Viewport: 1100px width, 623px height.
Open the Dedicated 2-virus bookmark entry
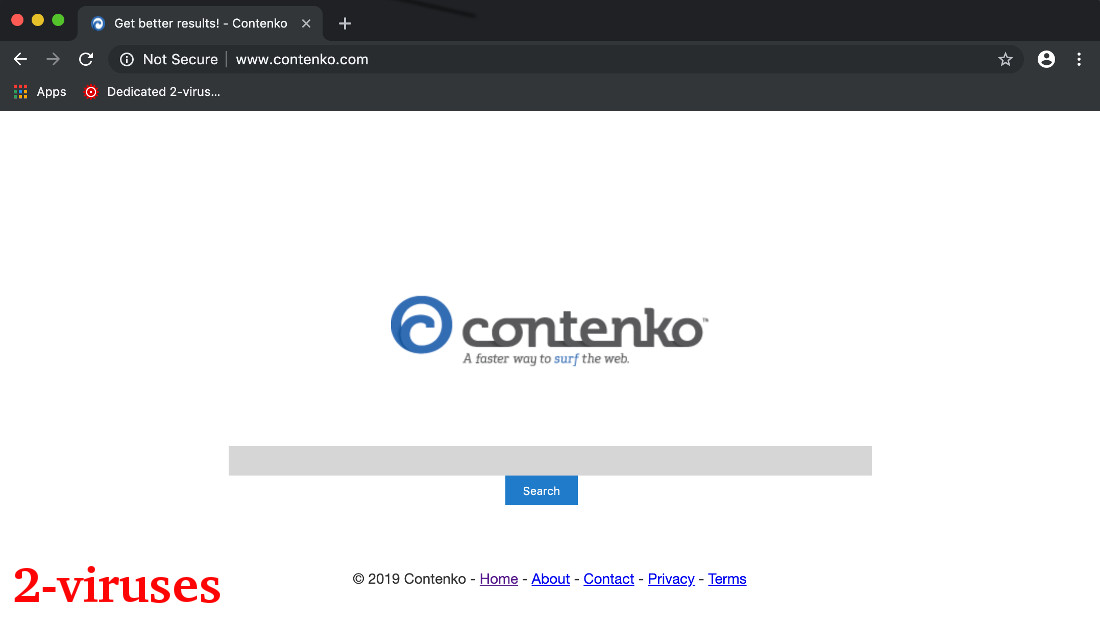coord(163,91)
